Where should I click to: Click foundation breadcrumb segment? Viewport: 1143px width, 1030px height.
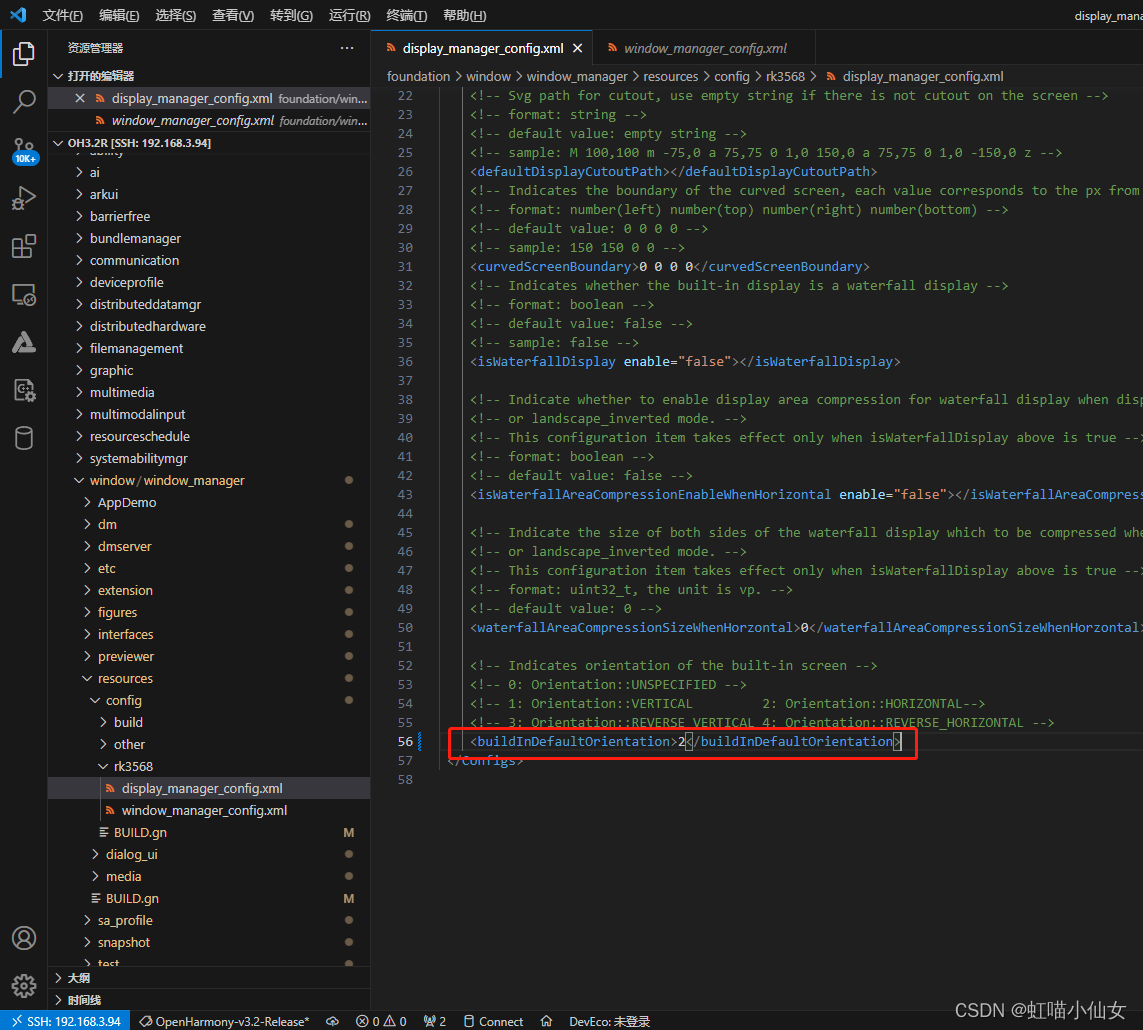[x=418, y=77]
